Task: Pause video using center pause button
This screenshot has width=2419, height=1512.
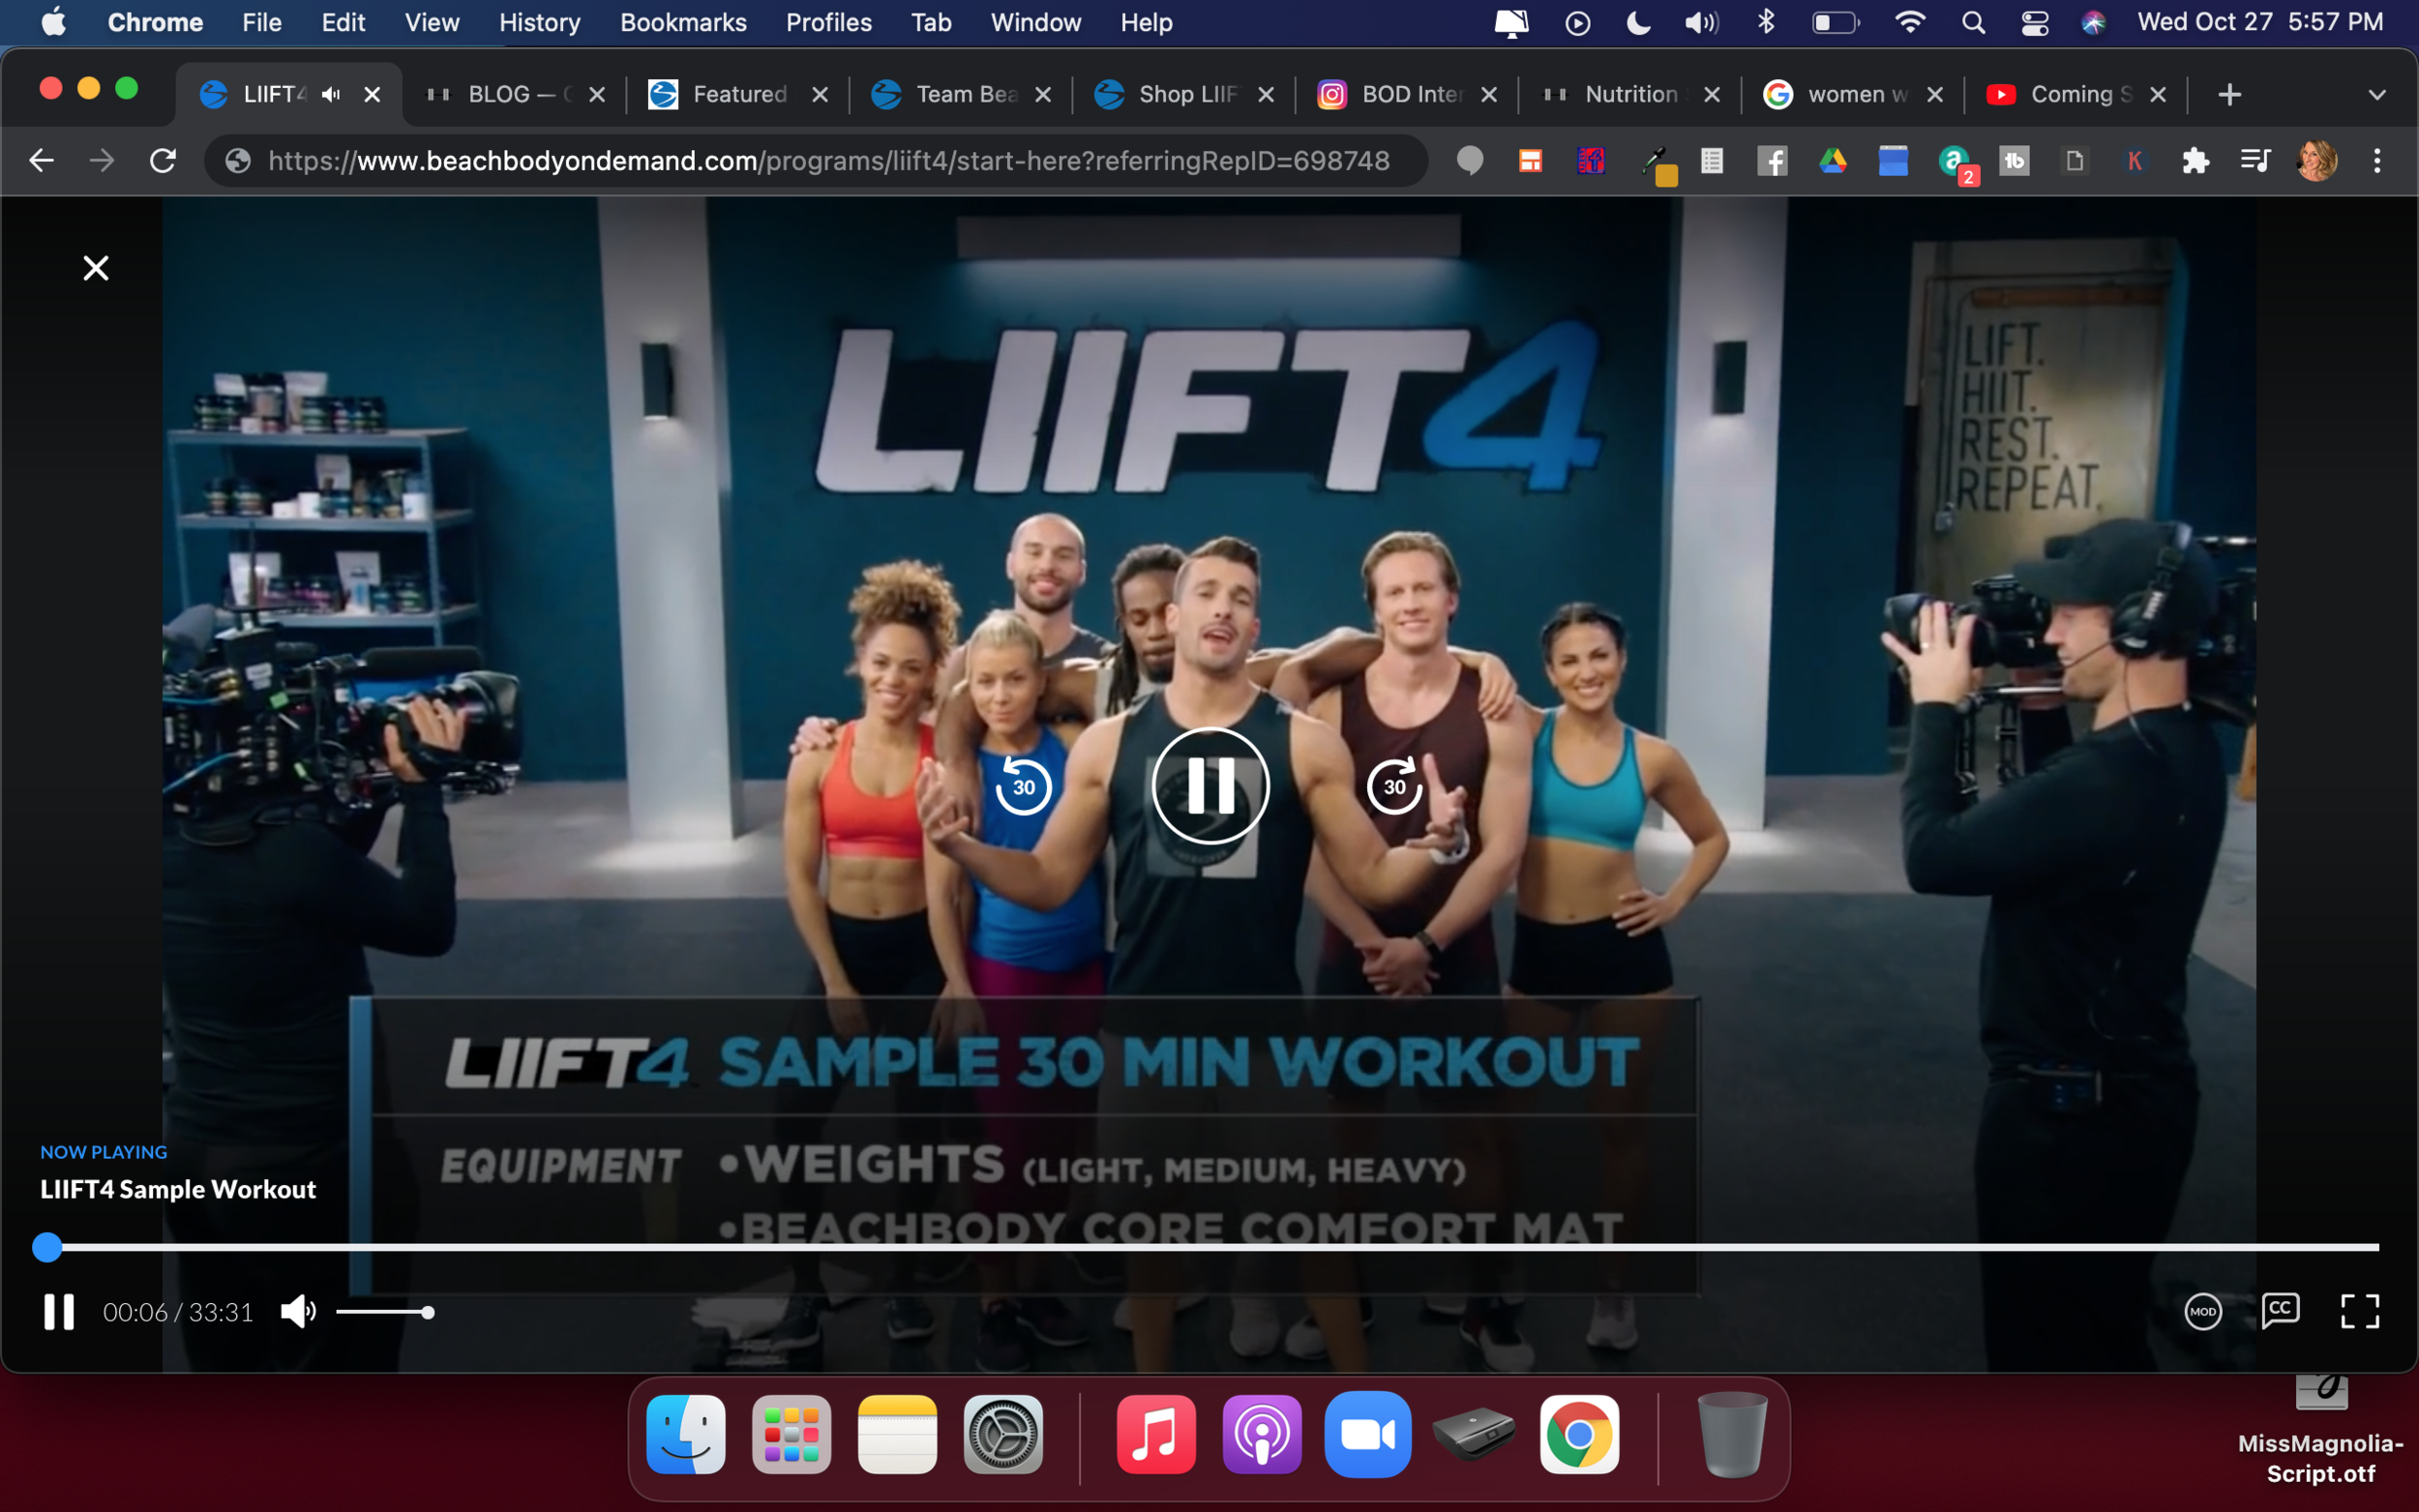Action: click(1210, 786)
